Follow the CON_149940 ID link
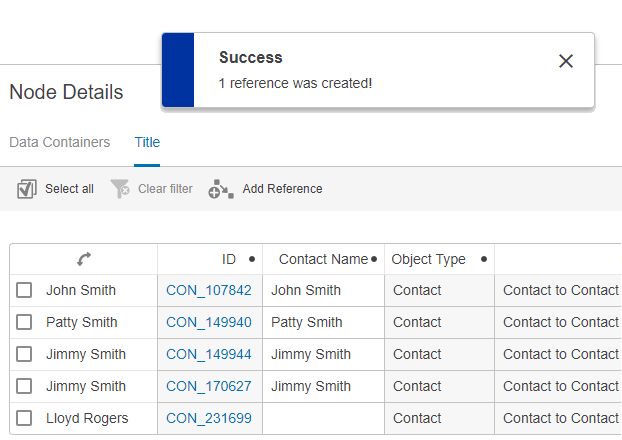Viewport: 622px width, 440px height. pyautogui.click(x=208, y=323)
